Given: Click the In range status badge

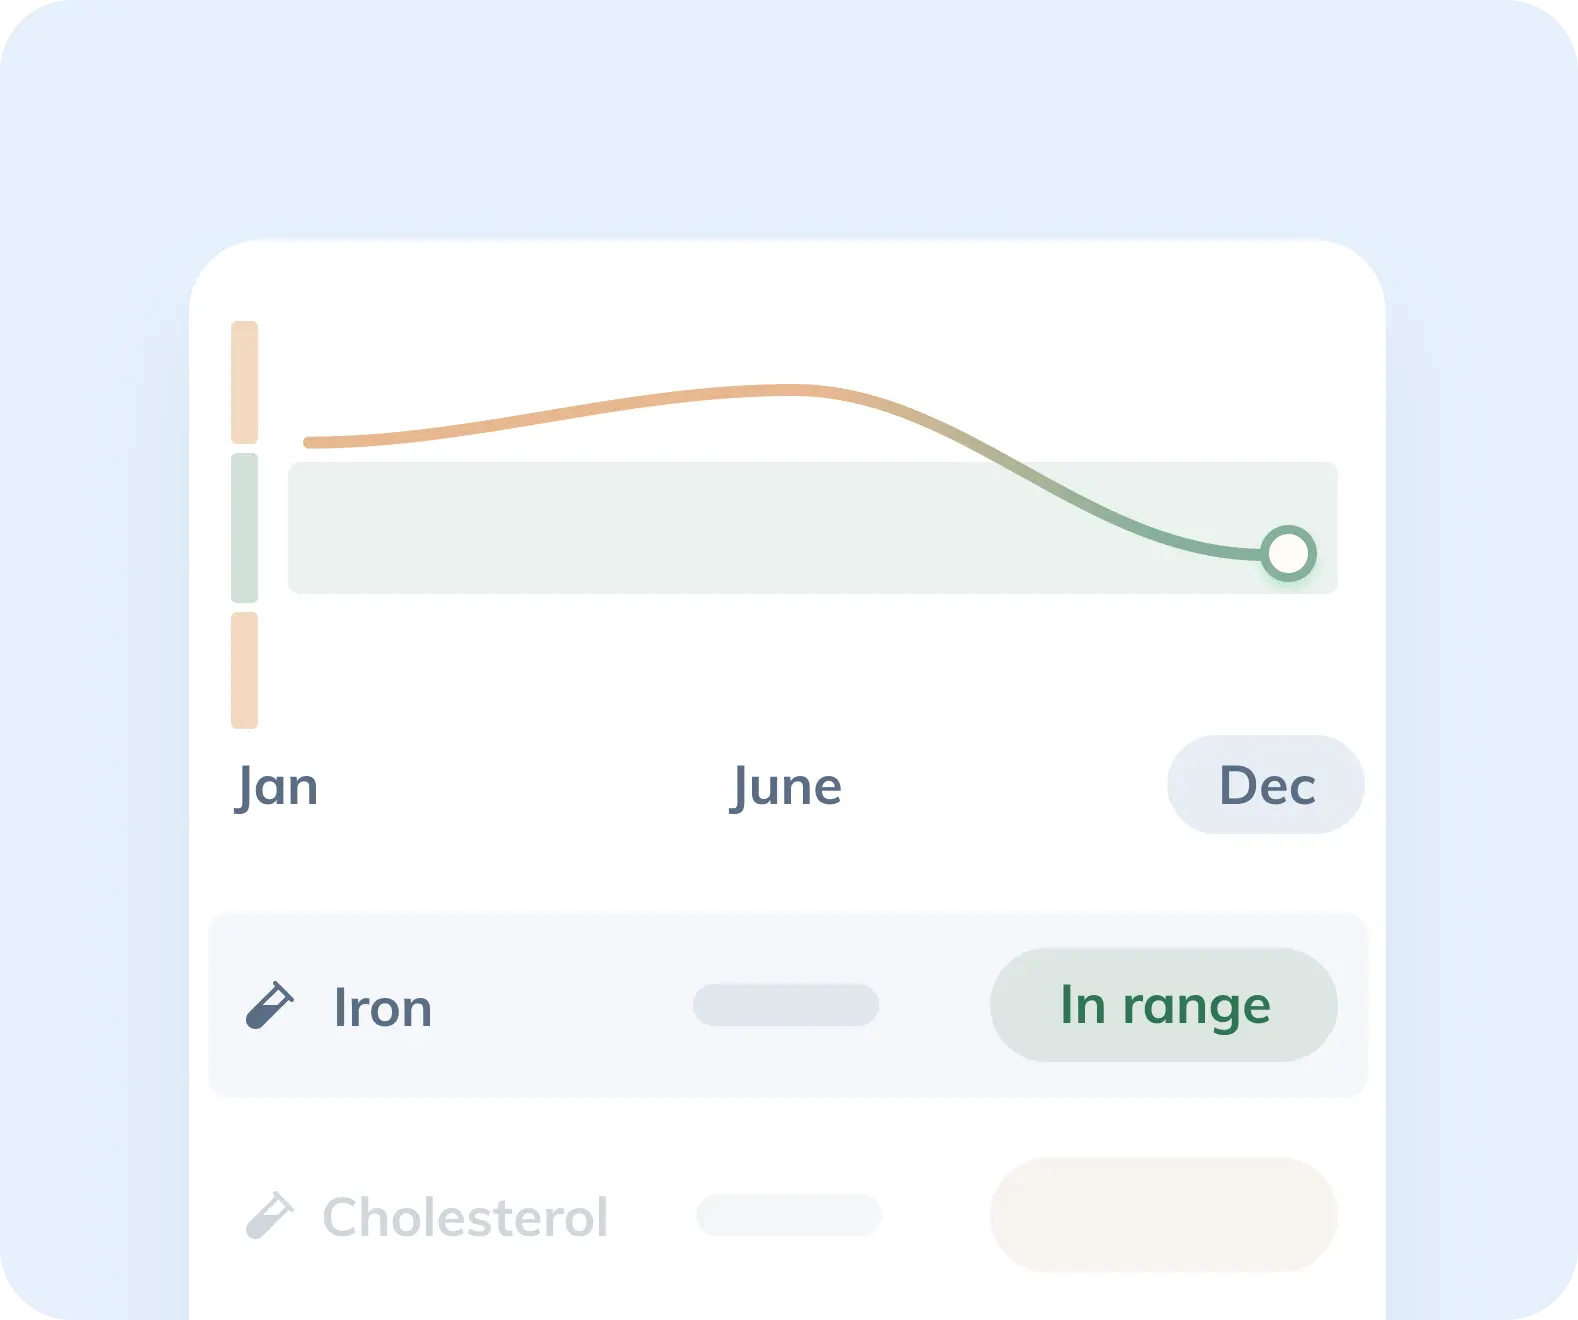Looking at the screenshot, I should (x=1164, y=1005).
